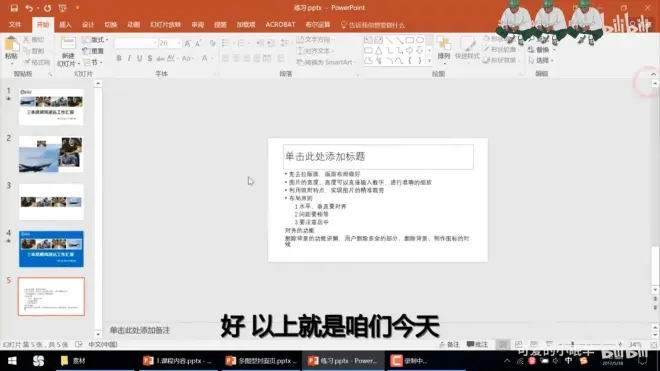Select the text box shape in gallery

(368, 40)
